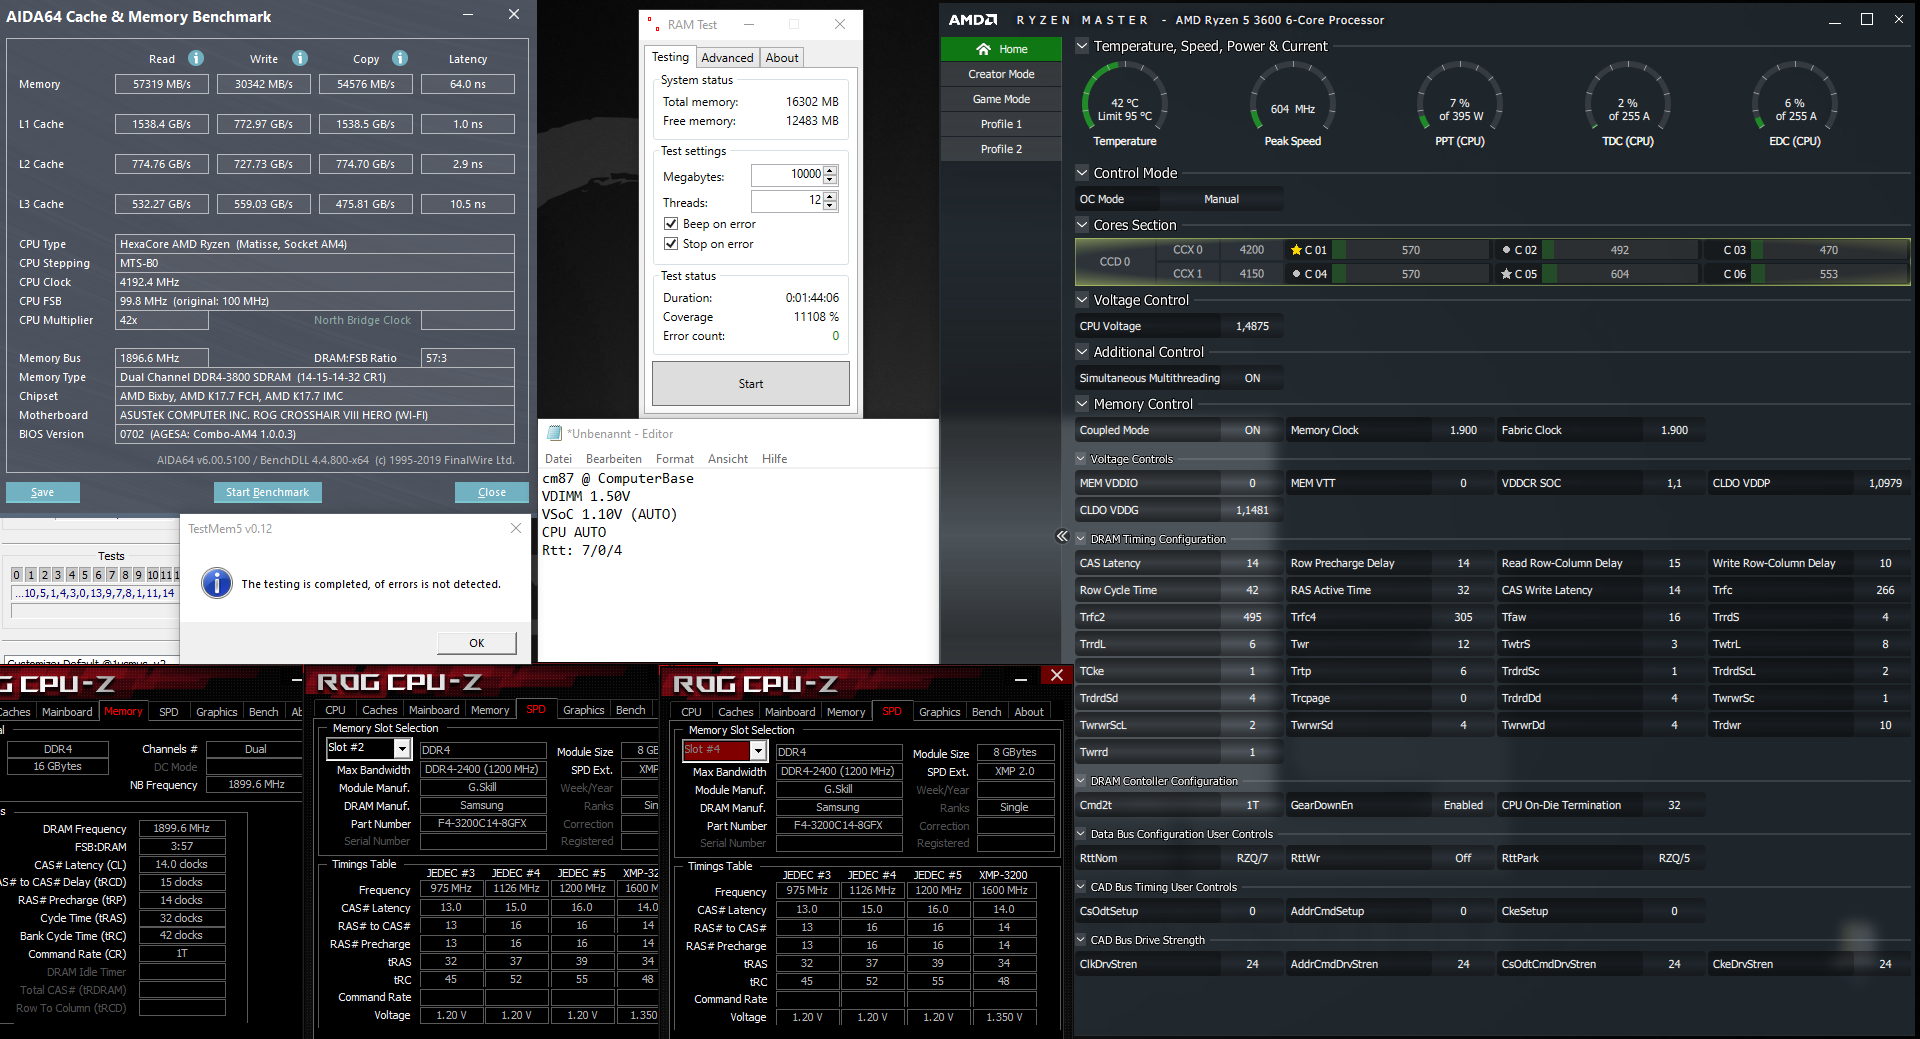
Task: Click the CPU Voltage value 1,4875
Action: (x=1252, y=326)
